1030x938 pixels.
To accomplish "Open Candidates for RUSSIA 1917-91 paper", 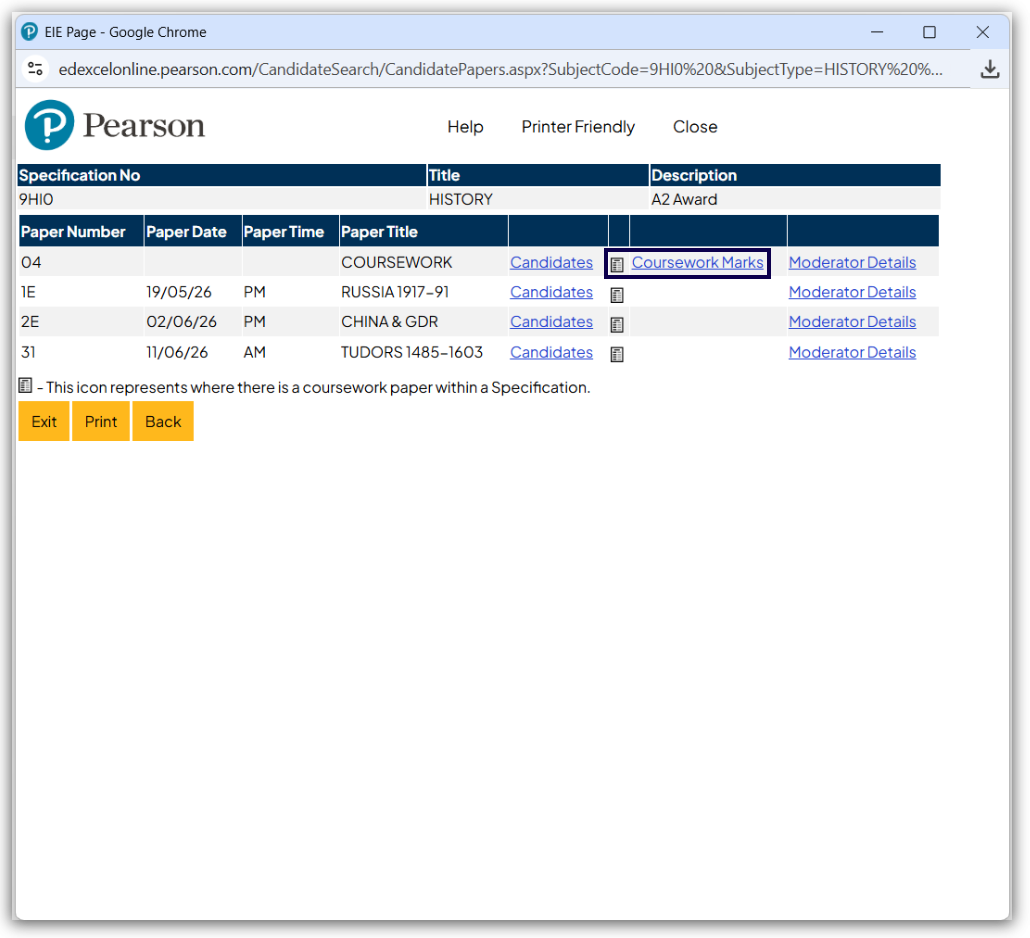I will point(551,292).
